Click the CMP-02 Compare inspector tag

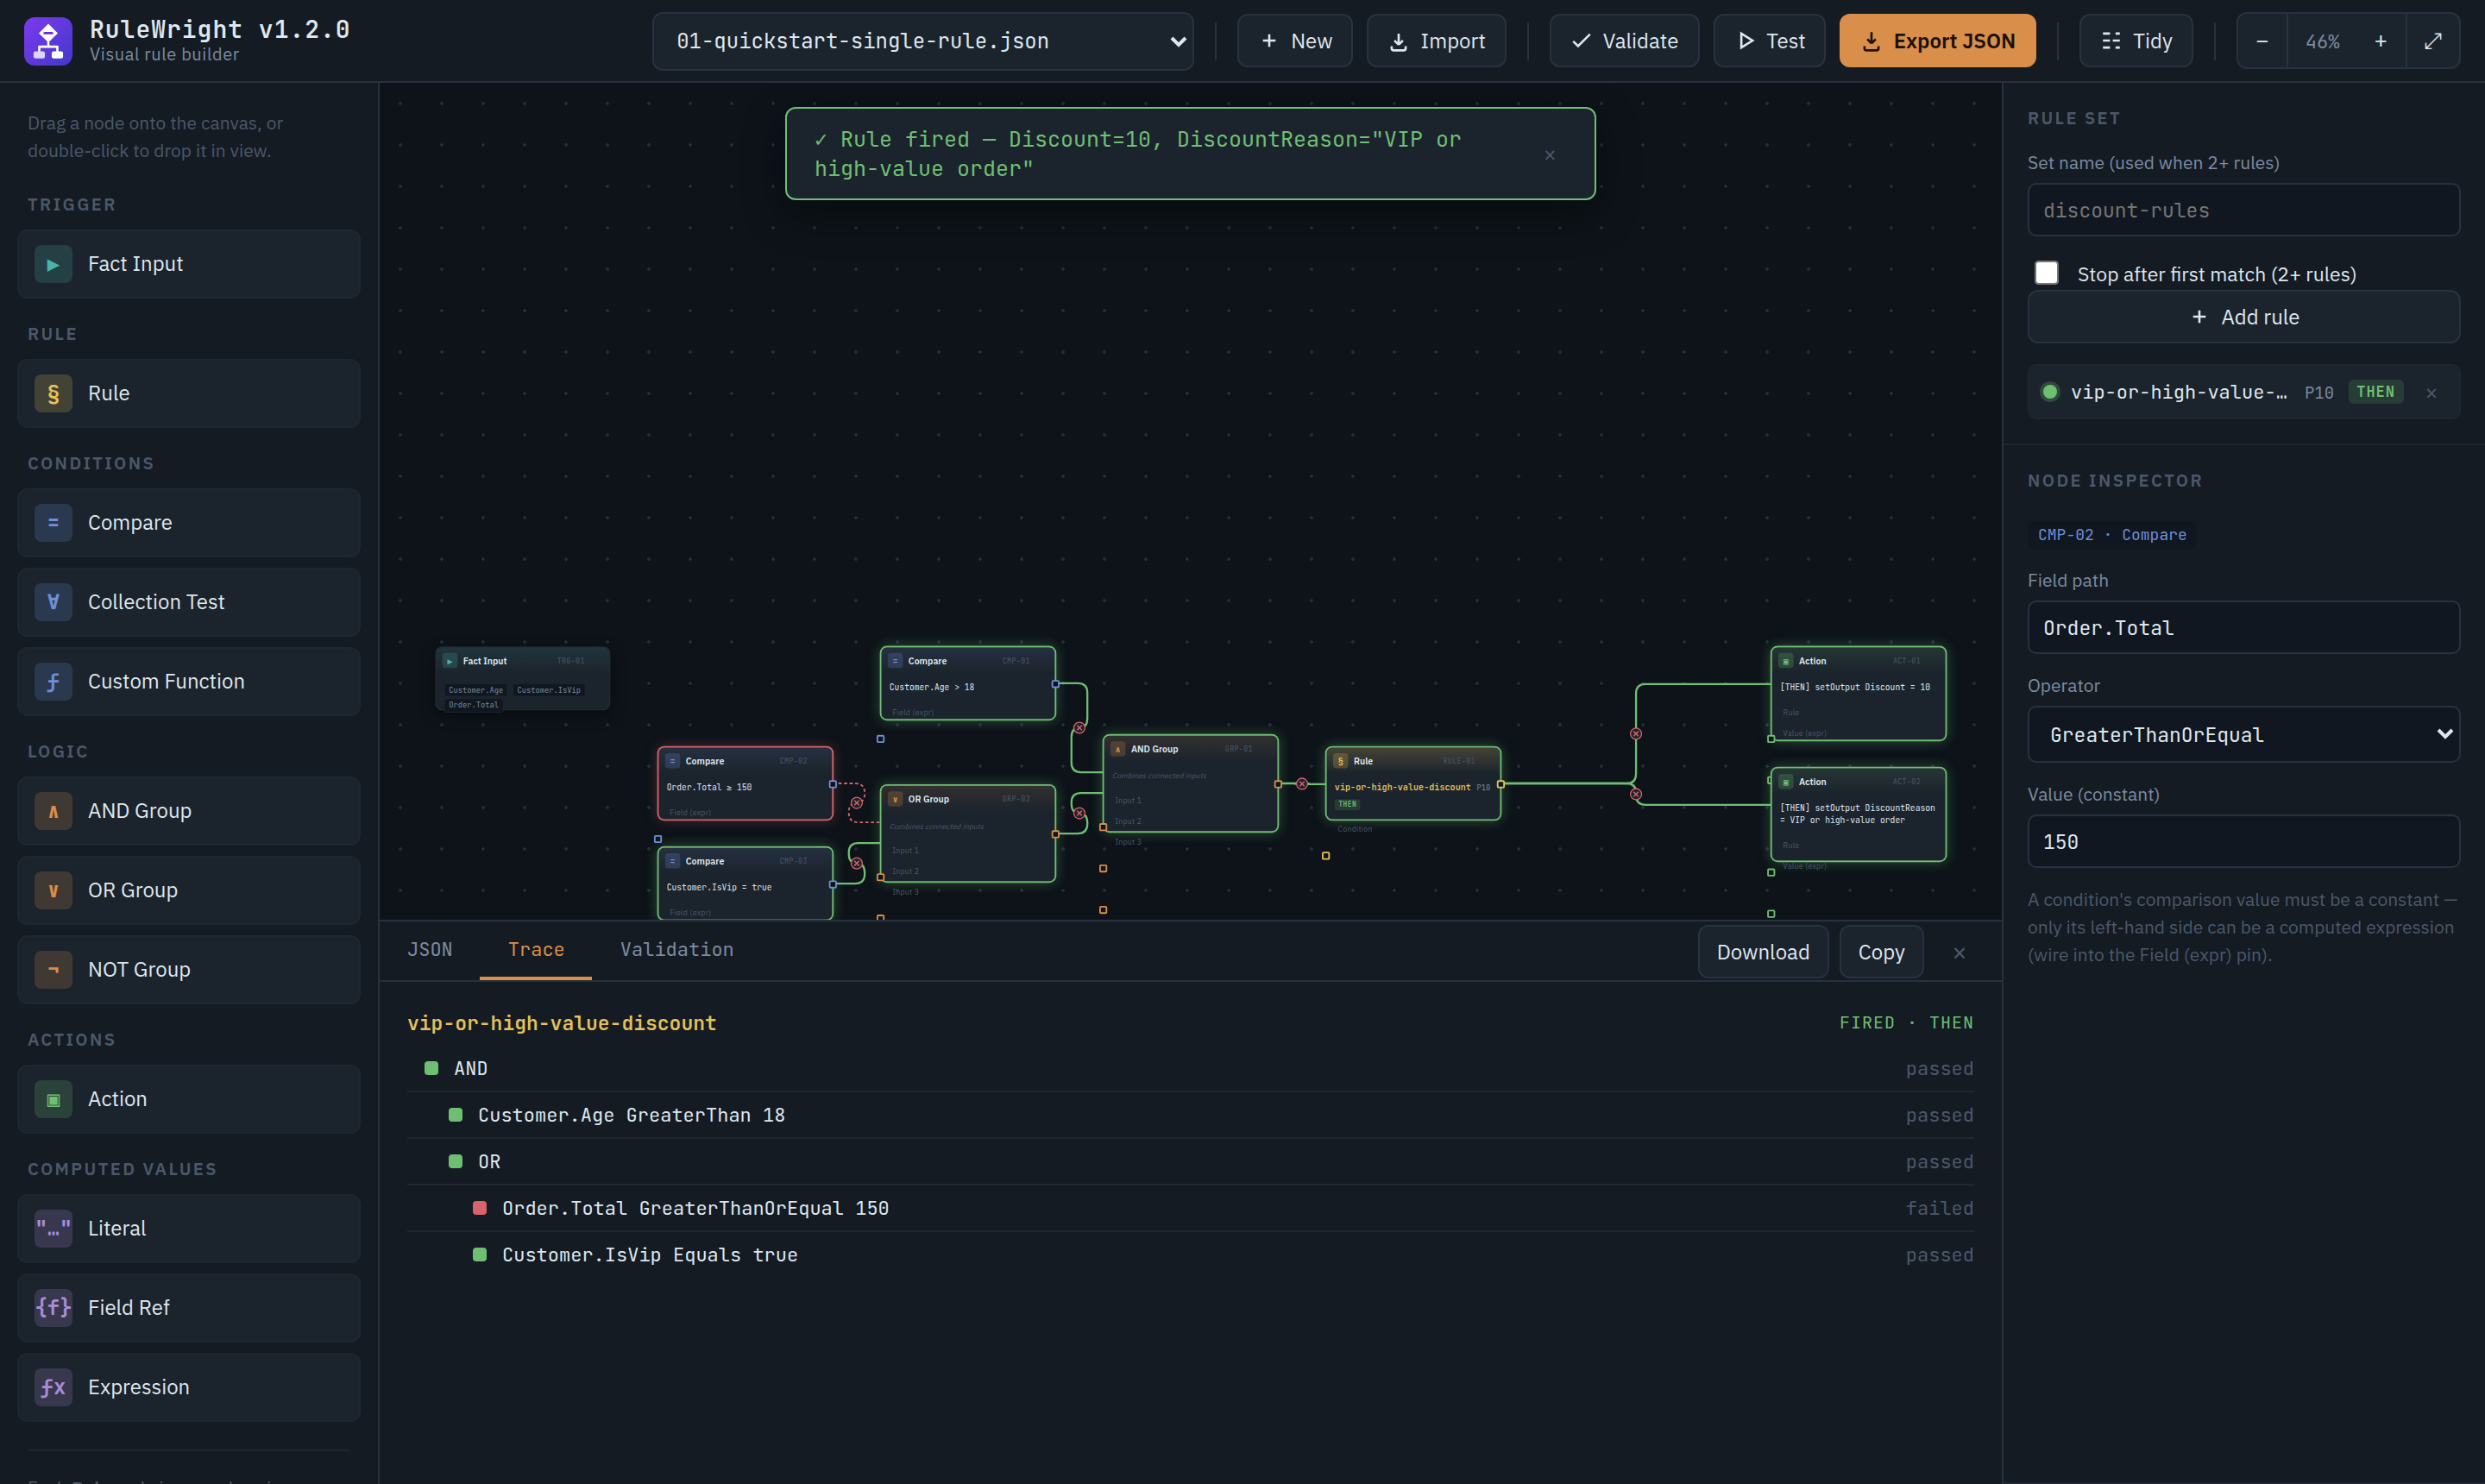pos(2112,535)
